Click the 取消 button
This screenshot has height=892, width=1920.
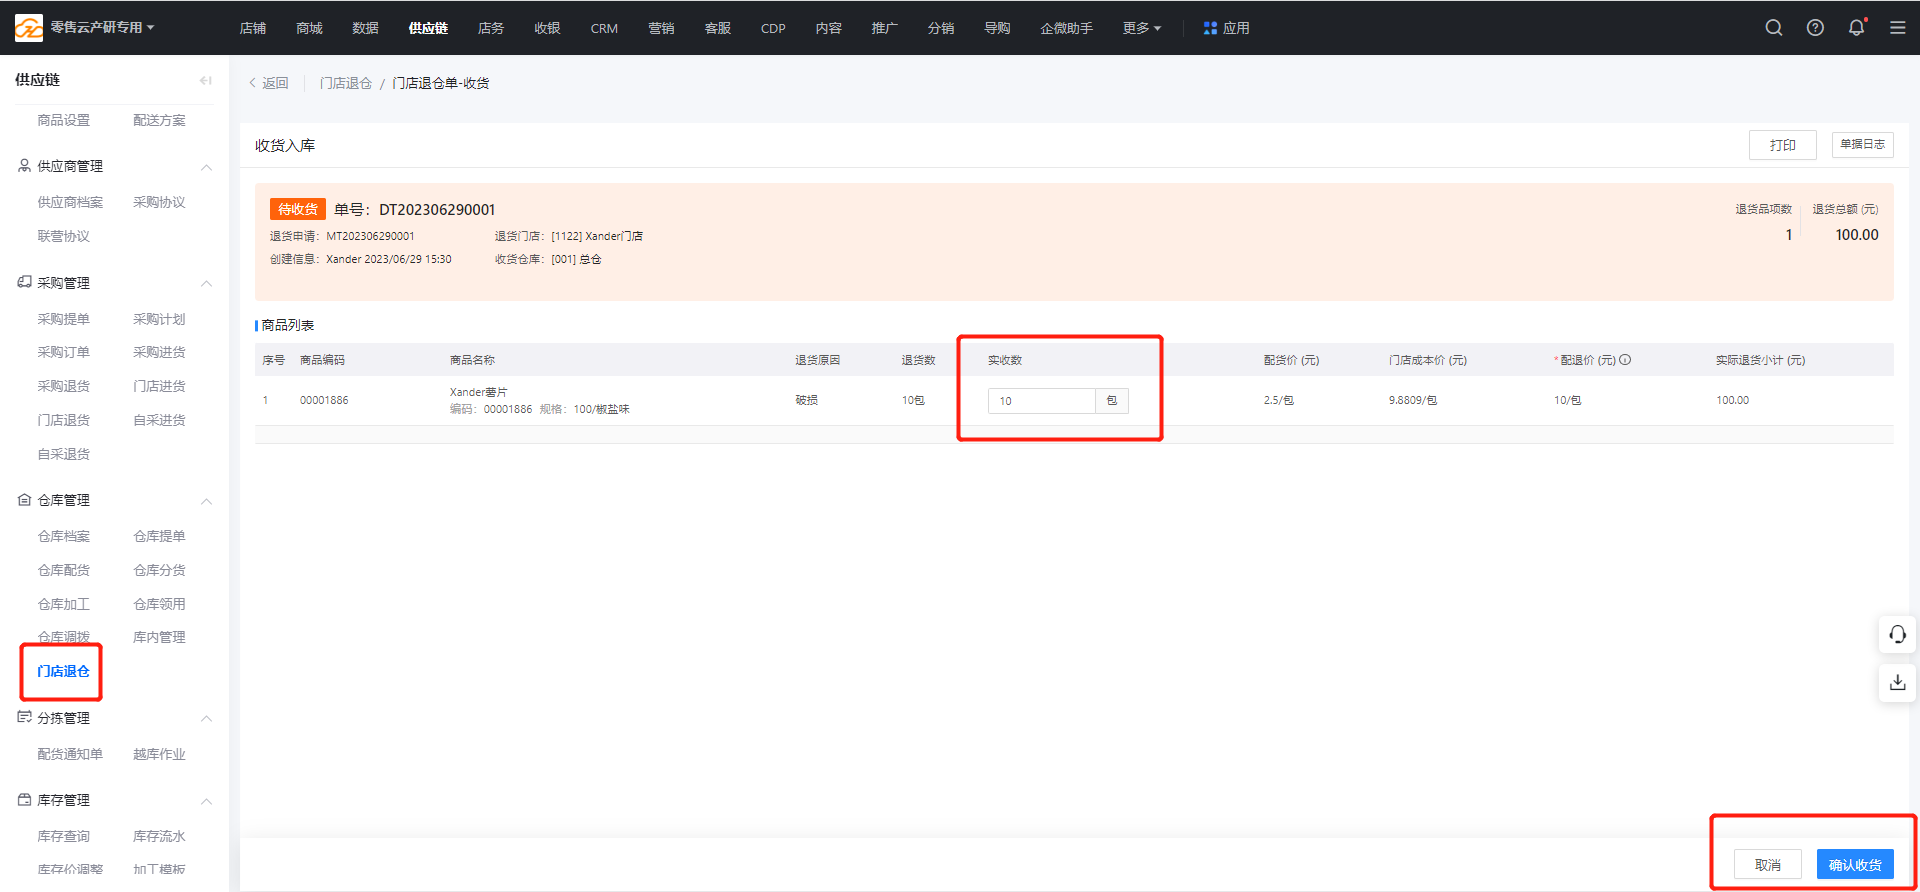pyautogui.click(x=1768, y=865)
